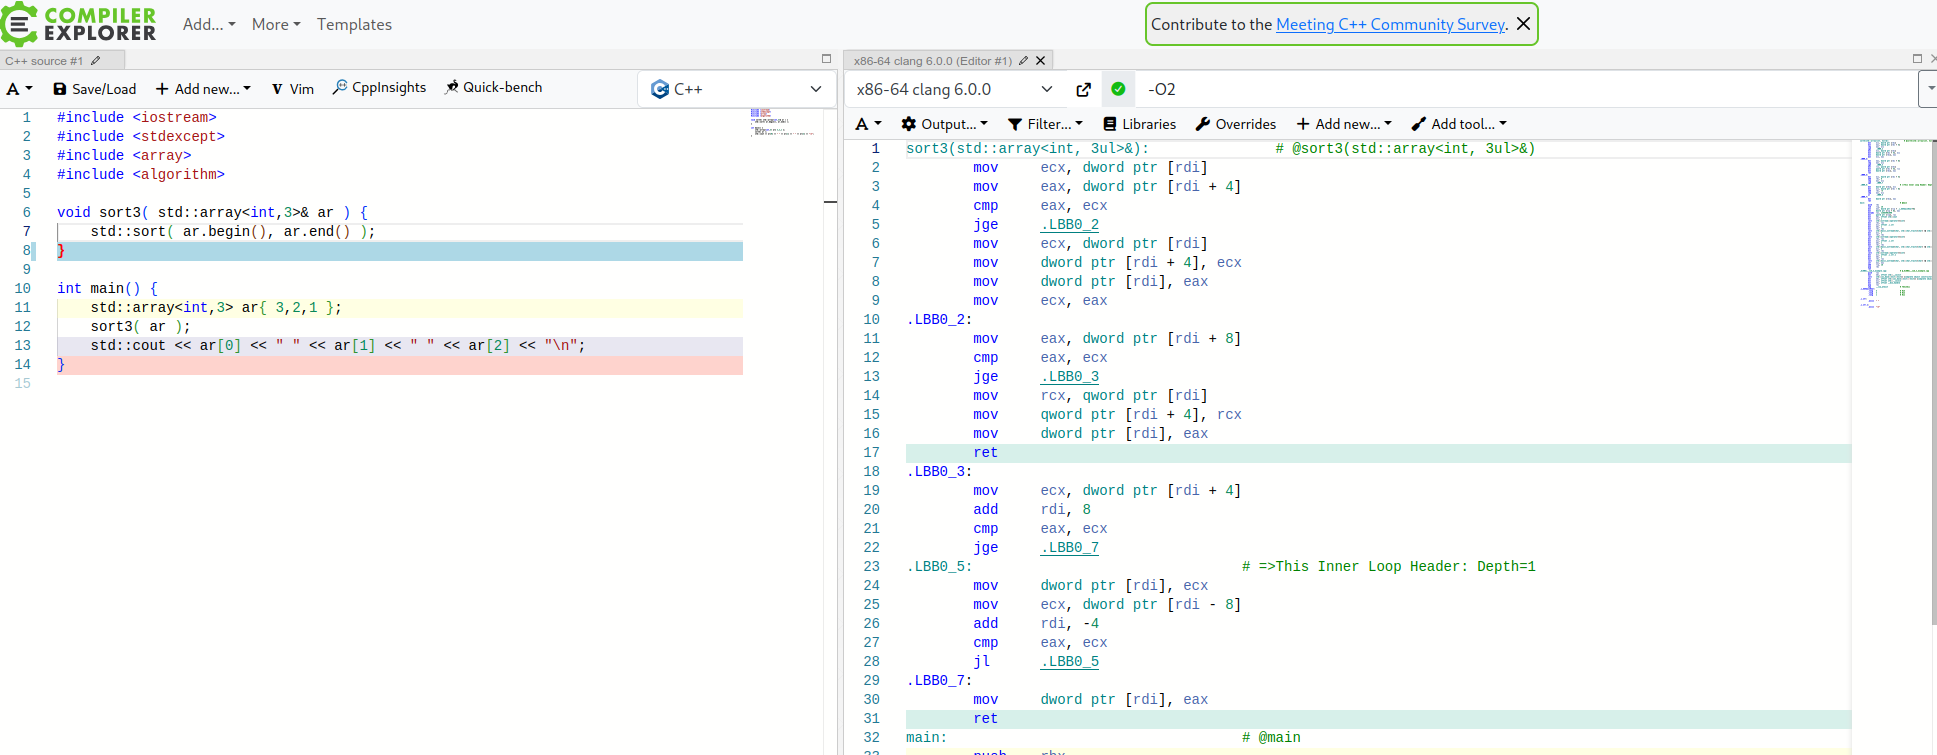The width and height of the screenshot is (1937, 755).
Task: Edit the -O2 compiler options field
Action: 1527,89
